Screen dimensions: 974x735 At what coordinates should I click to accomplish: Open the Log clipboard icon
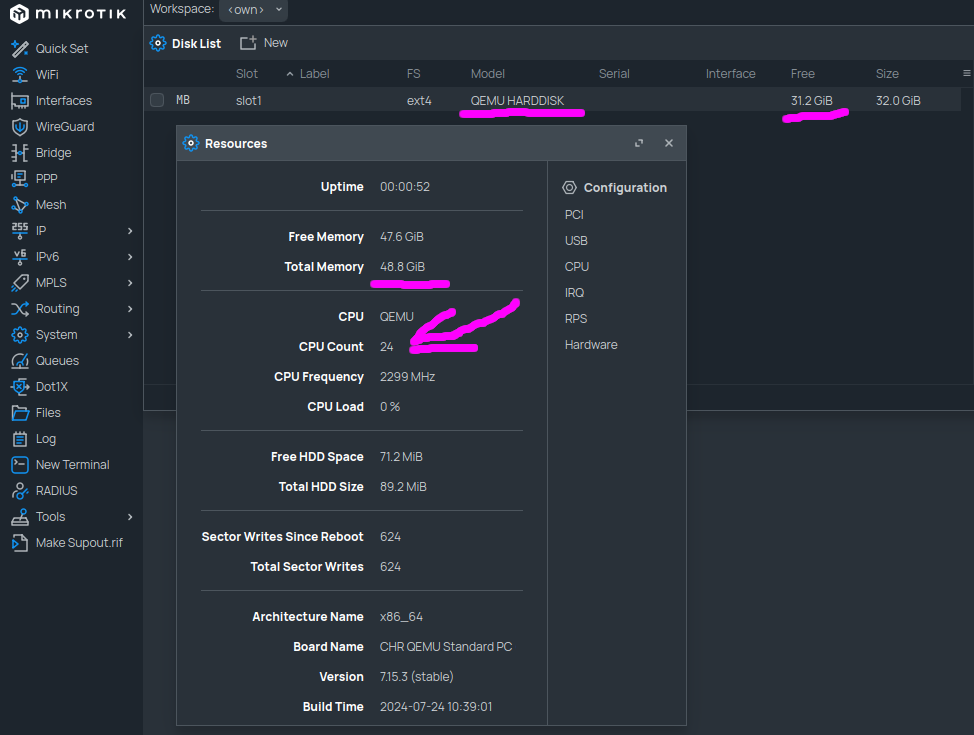(x=20, y=439)
